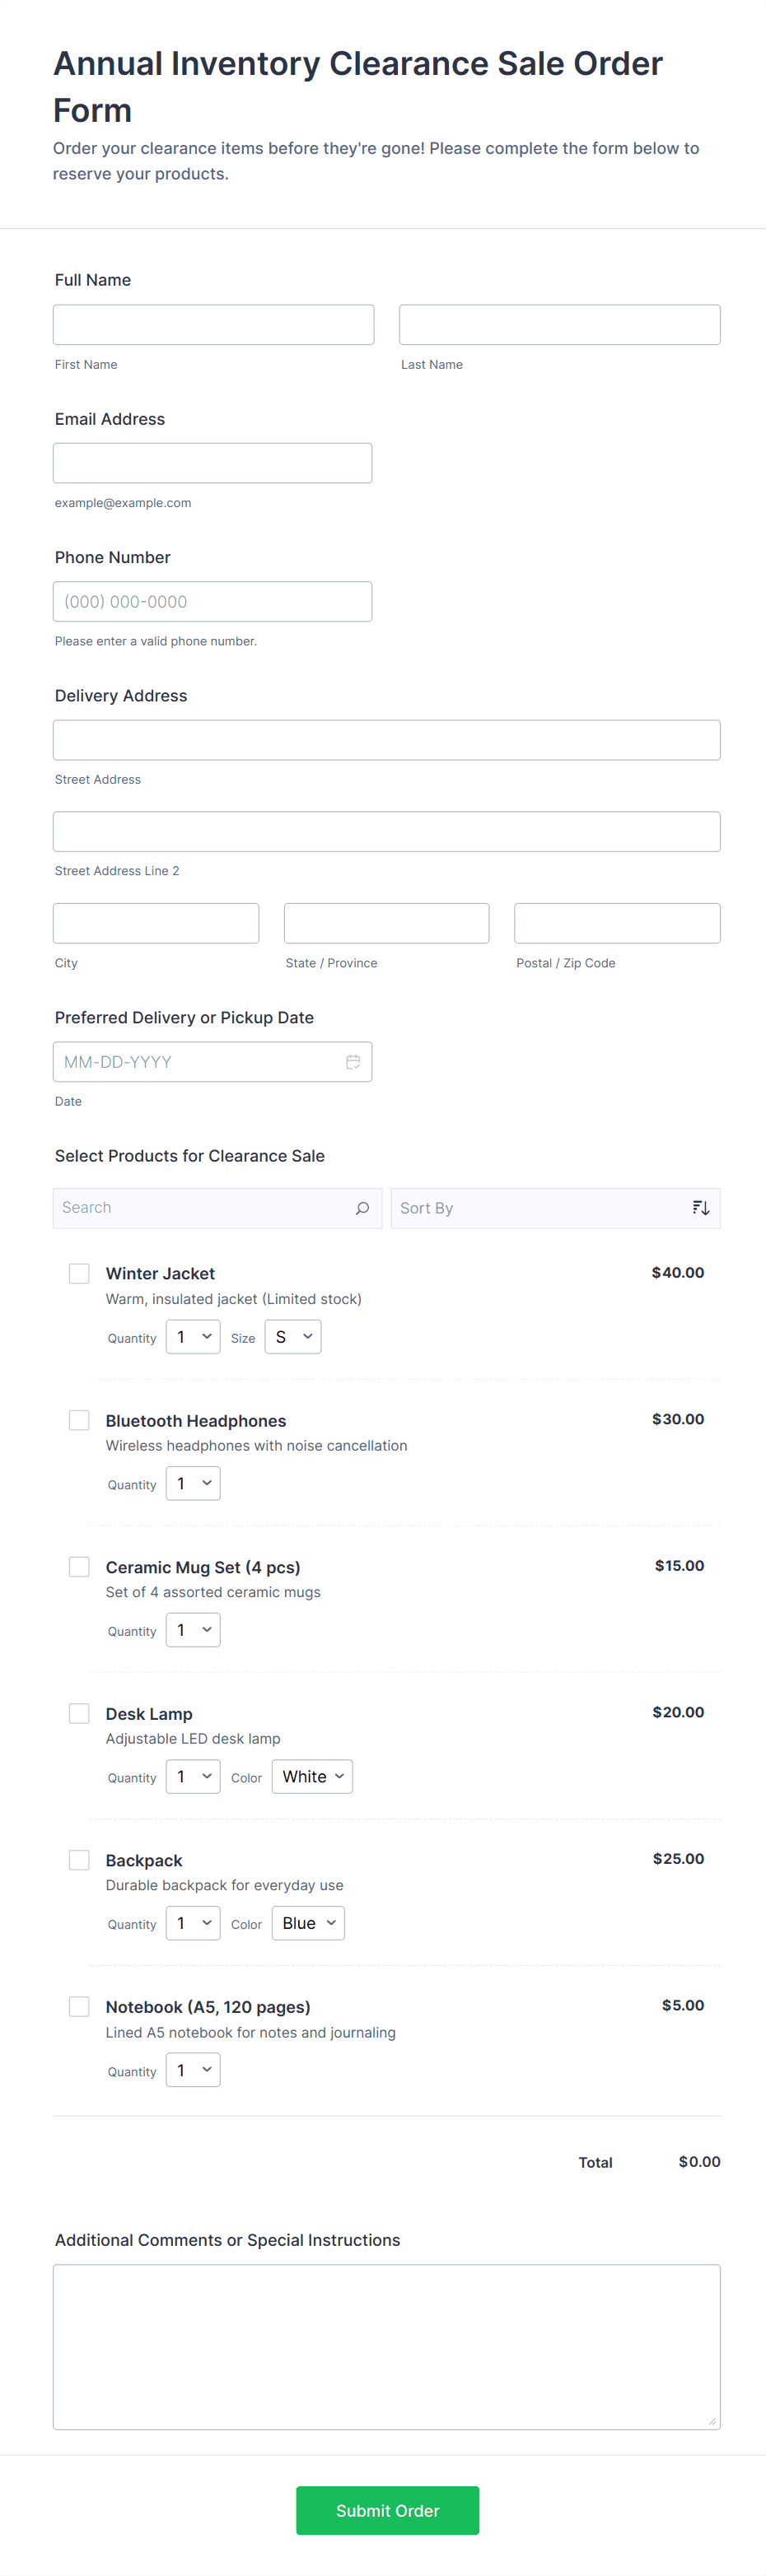
Task: Tick the Ceramic Mug Set checkbox
Action: click(79, 1566)
